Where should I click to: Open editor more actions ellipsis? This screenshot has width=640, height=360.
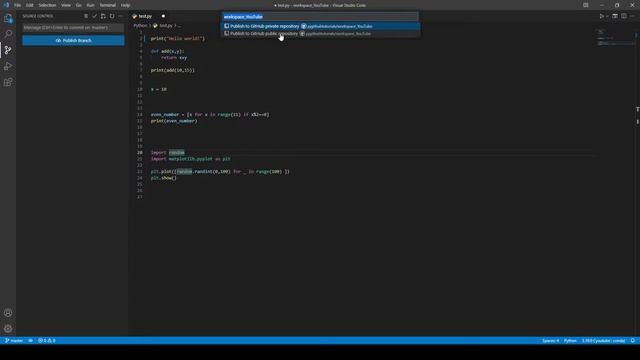tap(632, 16)
